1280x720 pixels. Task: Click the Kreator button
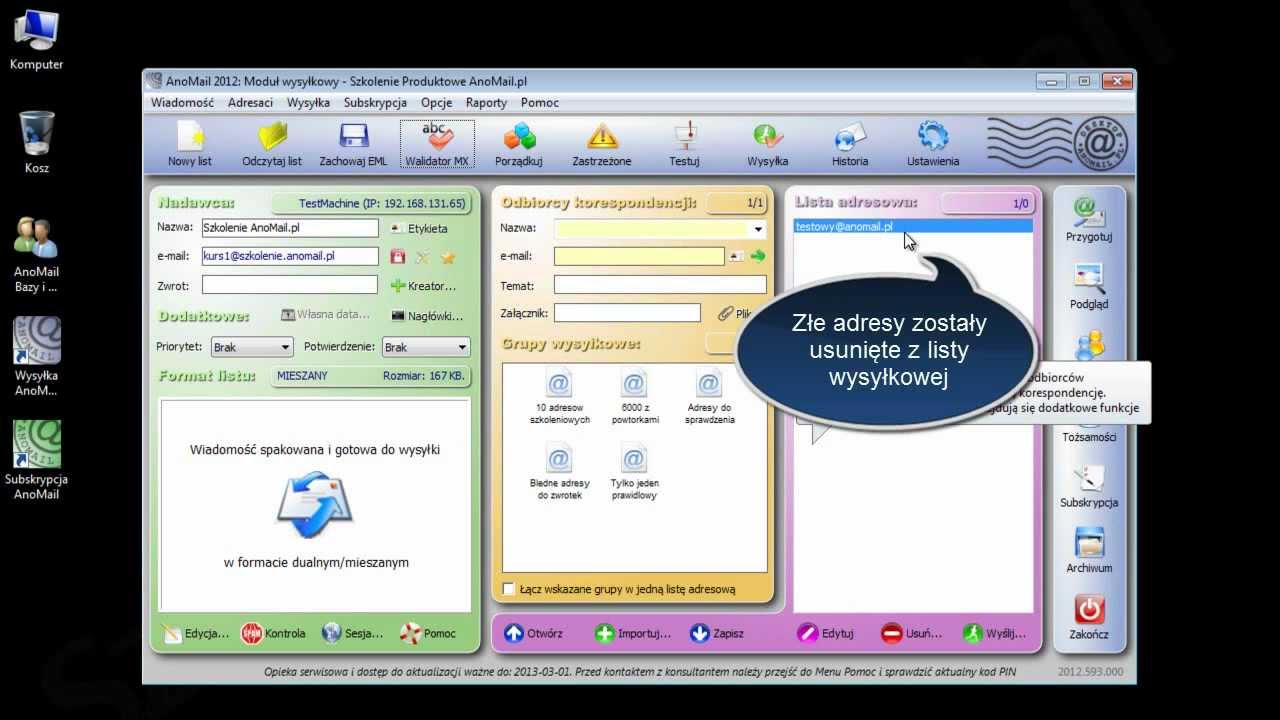tap(424, 286)
